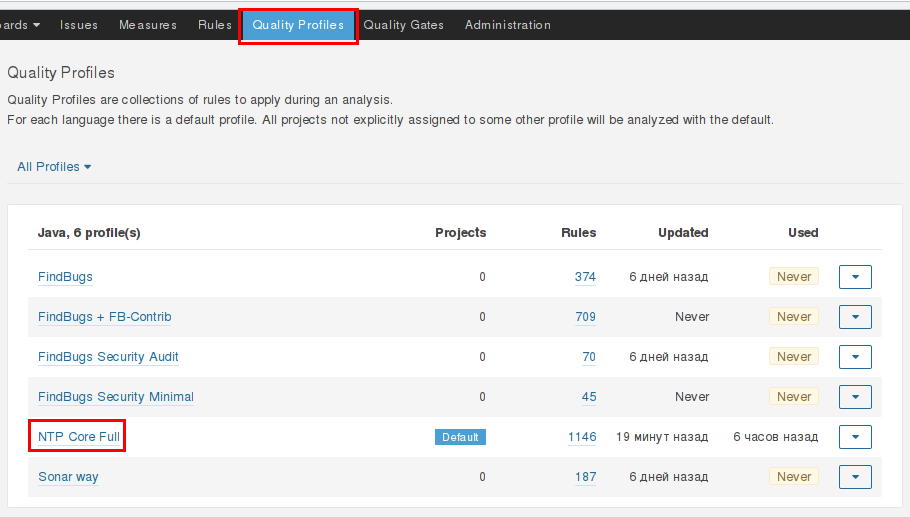910x517 pixels.
Task: View the 1146 rules of NTP Core Full
Action: point(582,437)
